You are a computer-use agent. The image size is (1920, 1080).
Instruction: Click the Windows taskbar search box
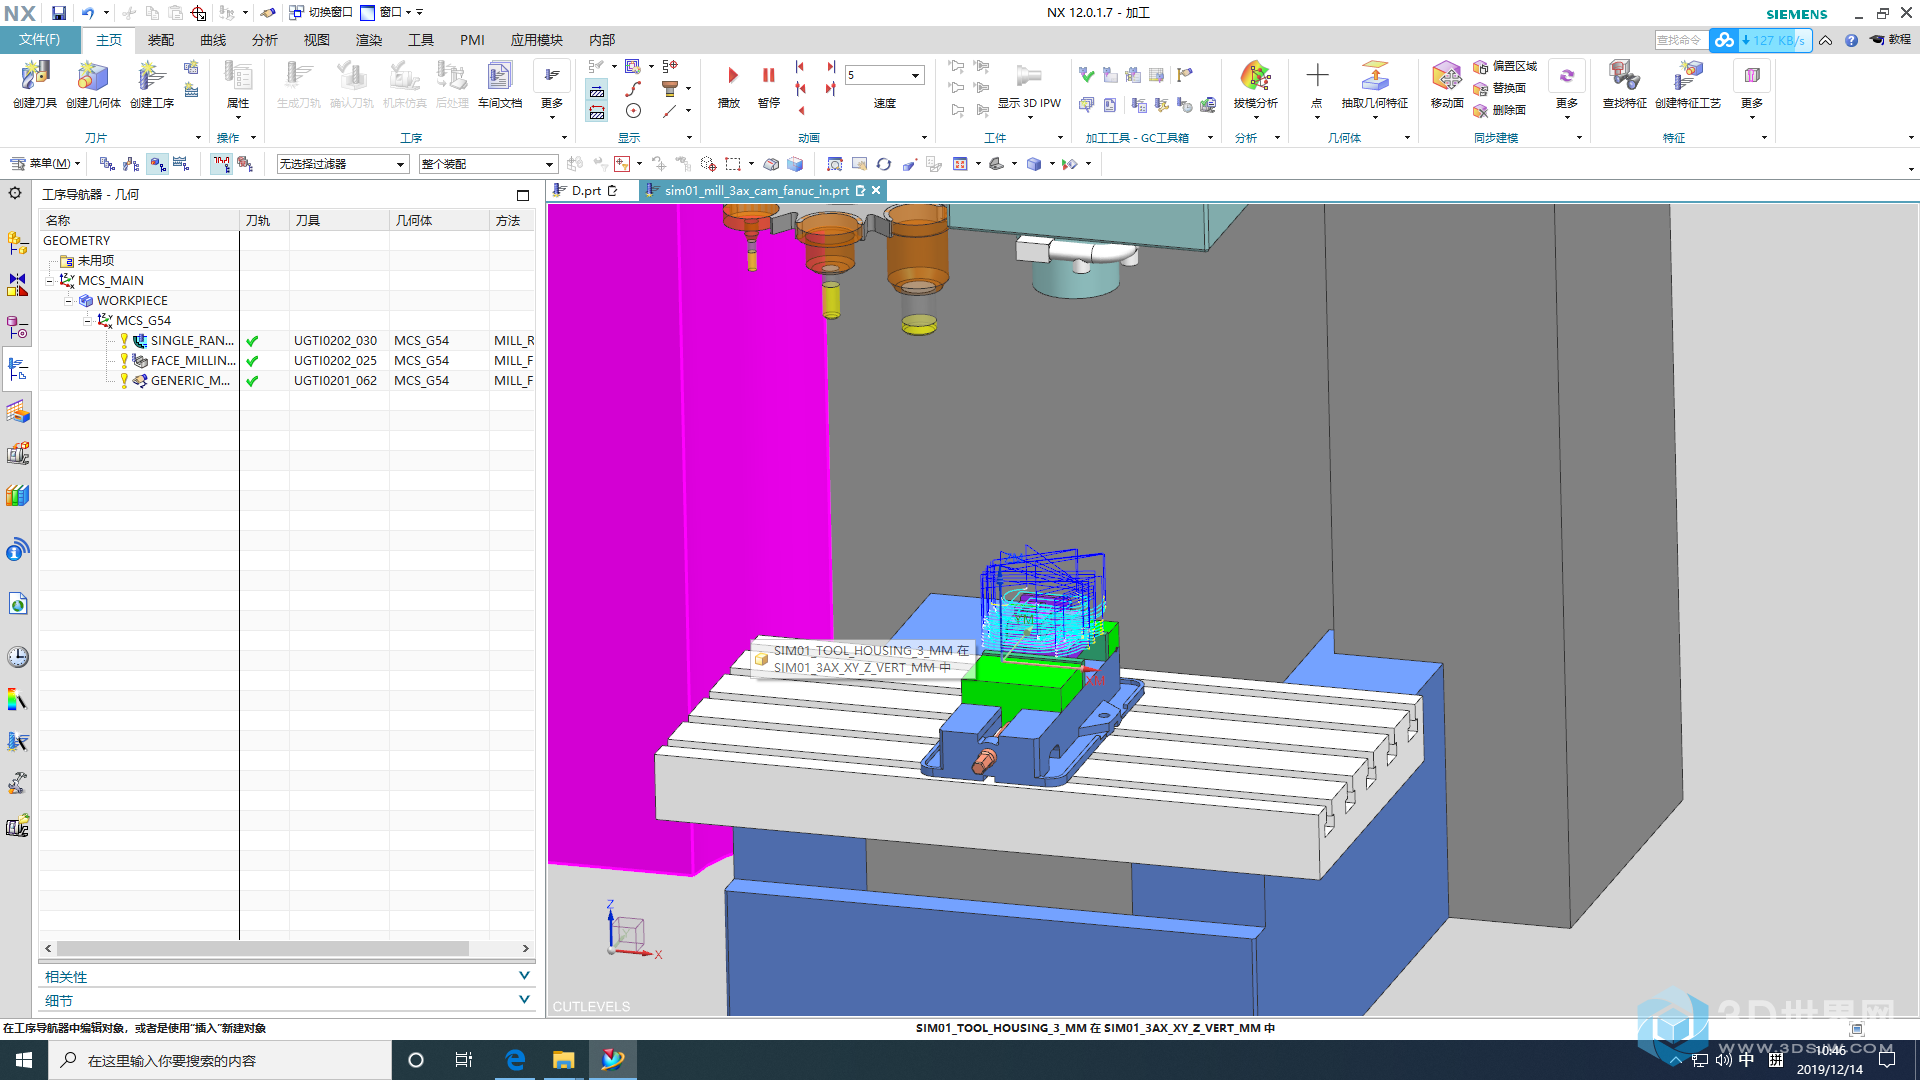coord(220,1060)
